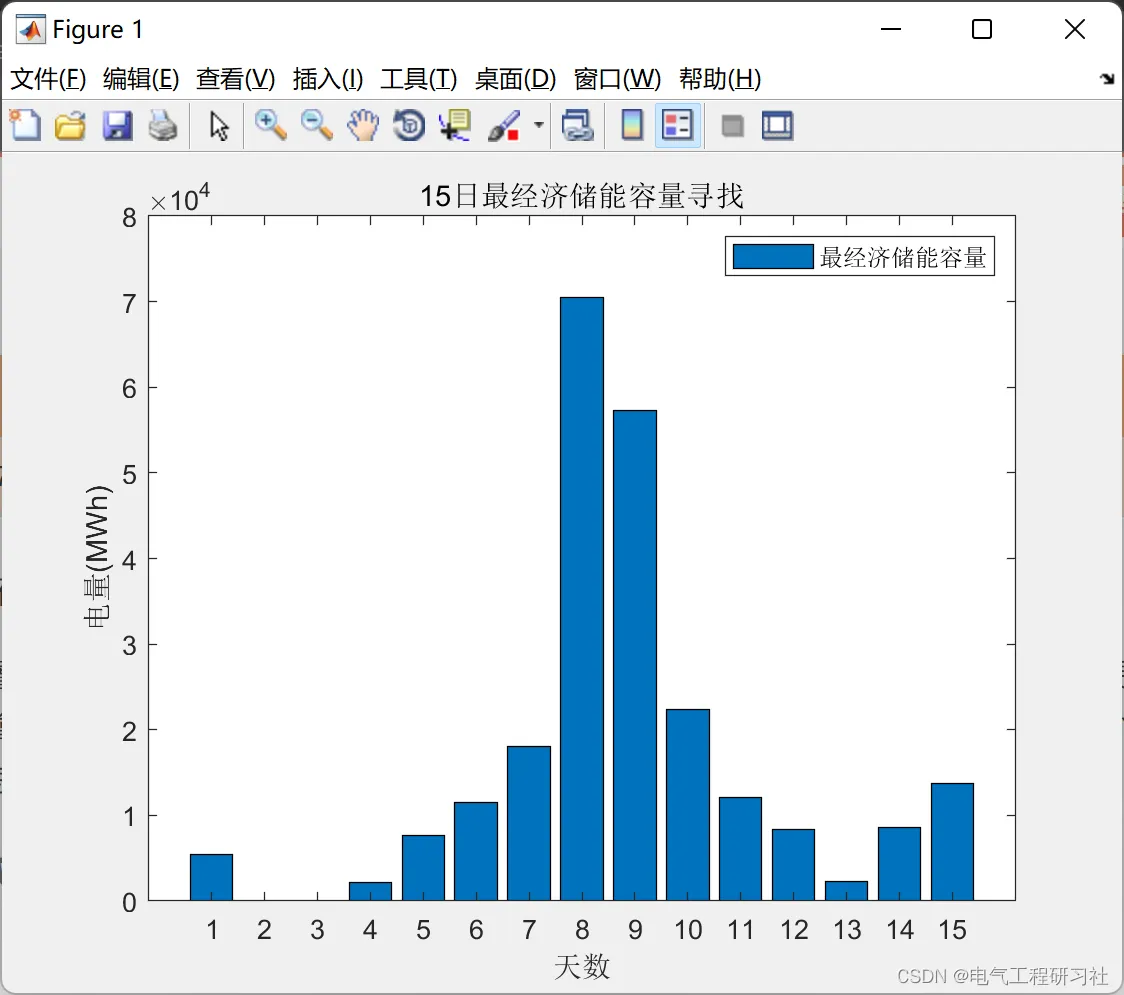Select the Edit Plot arrow tool

(x=219, y=126)
